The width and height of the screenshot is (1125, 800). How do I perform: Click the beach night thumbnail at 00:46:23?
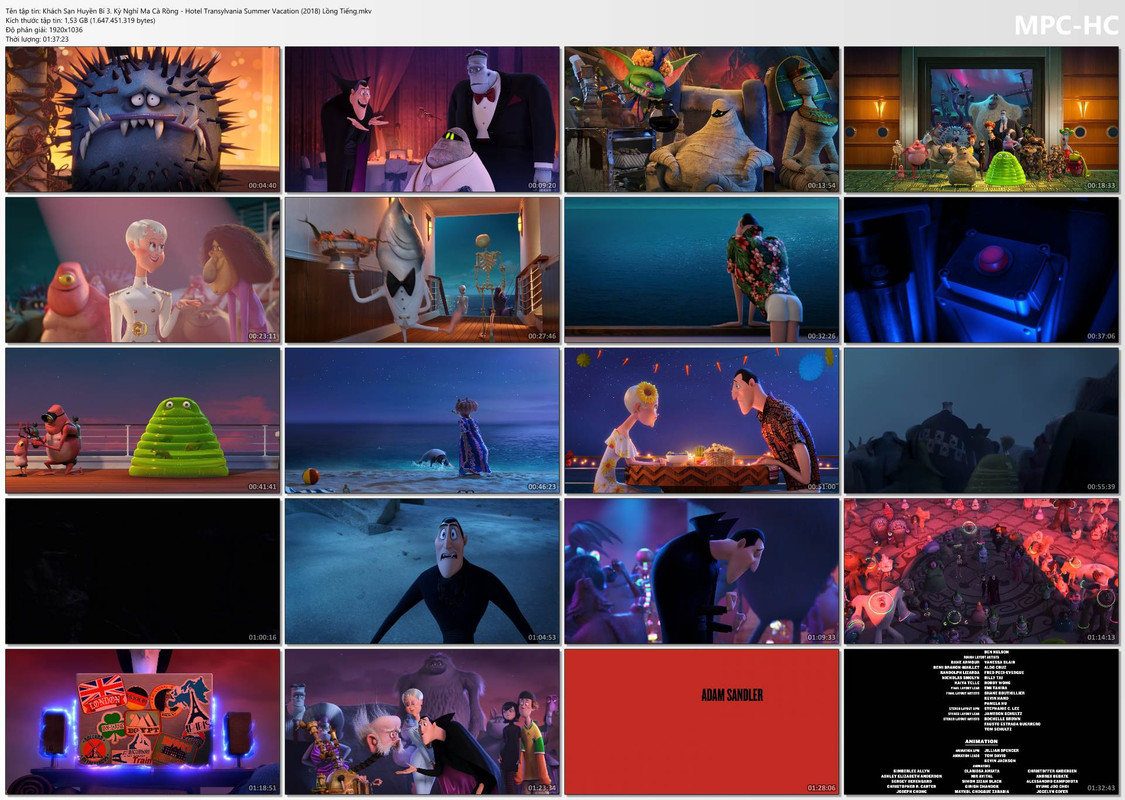coord(422,420)
